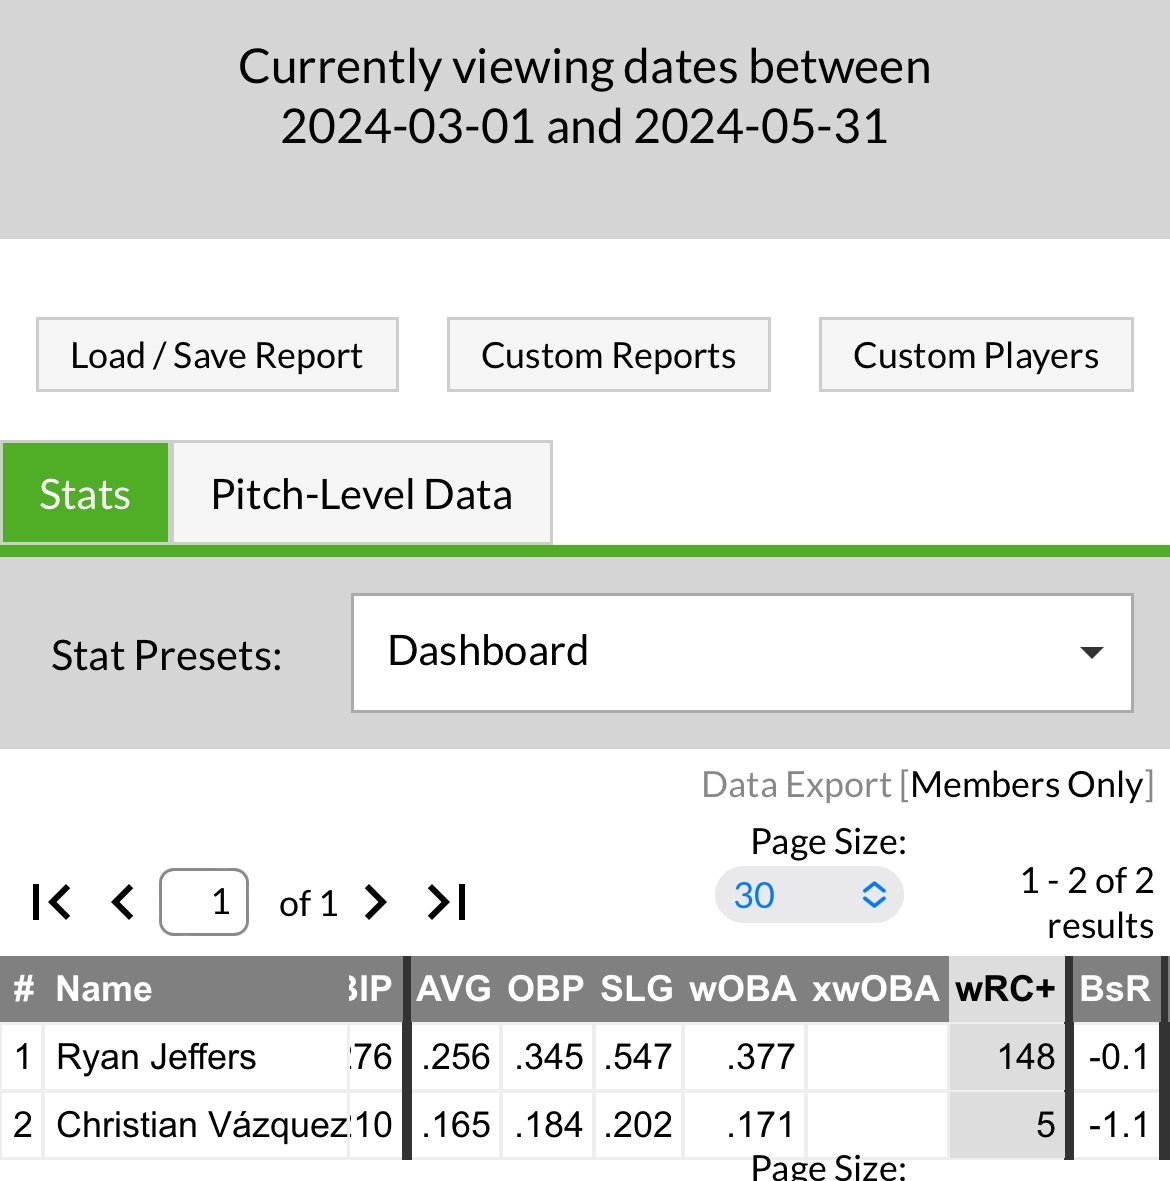Open Custom Players
Image resolution: width=1170 pixels, height=1181 pixels.
975,355
